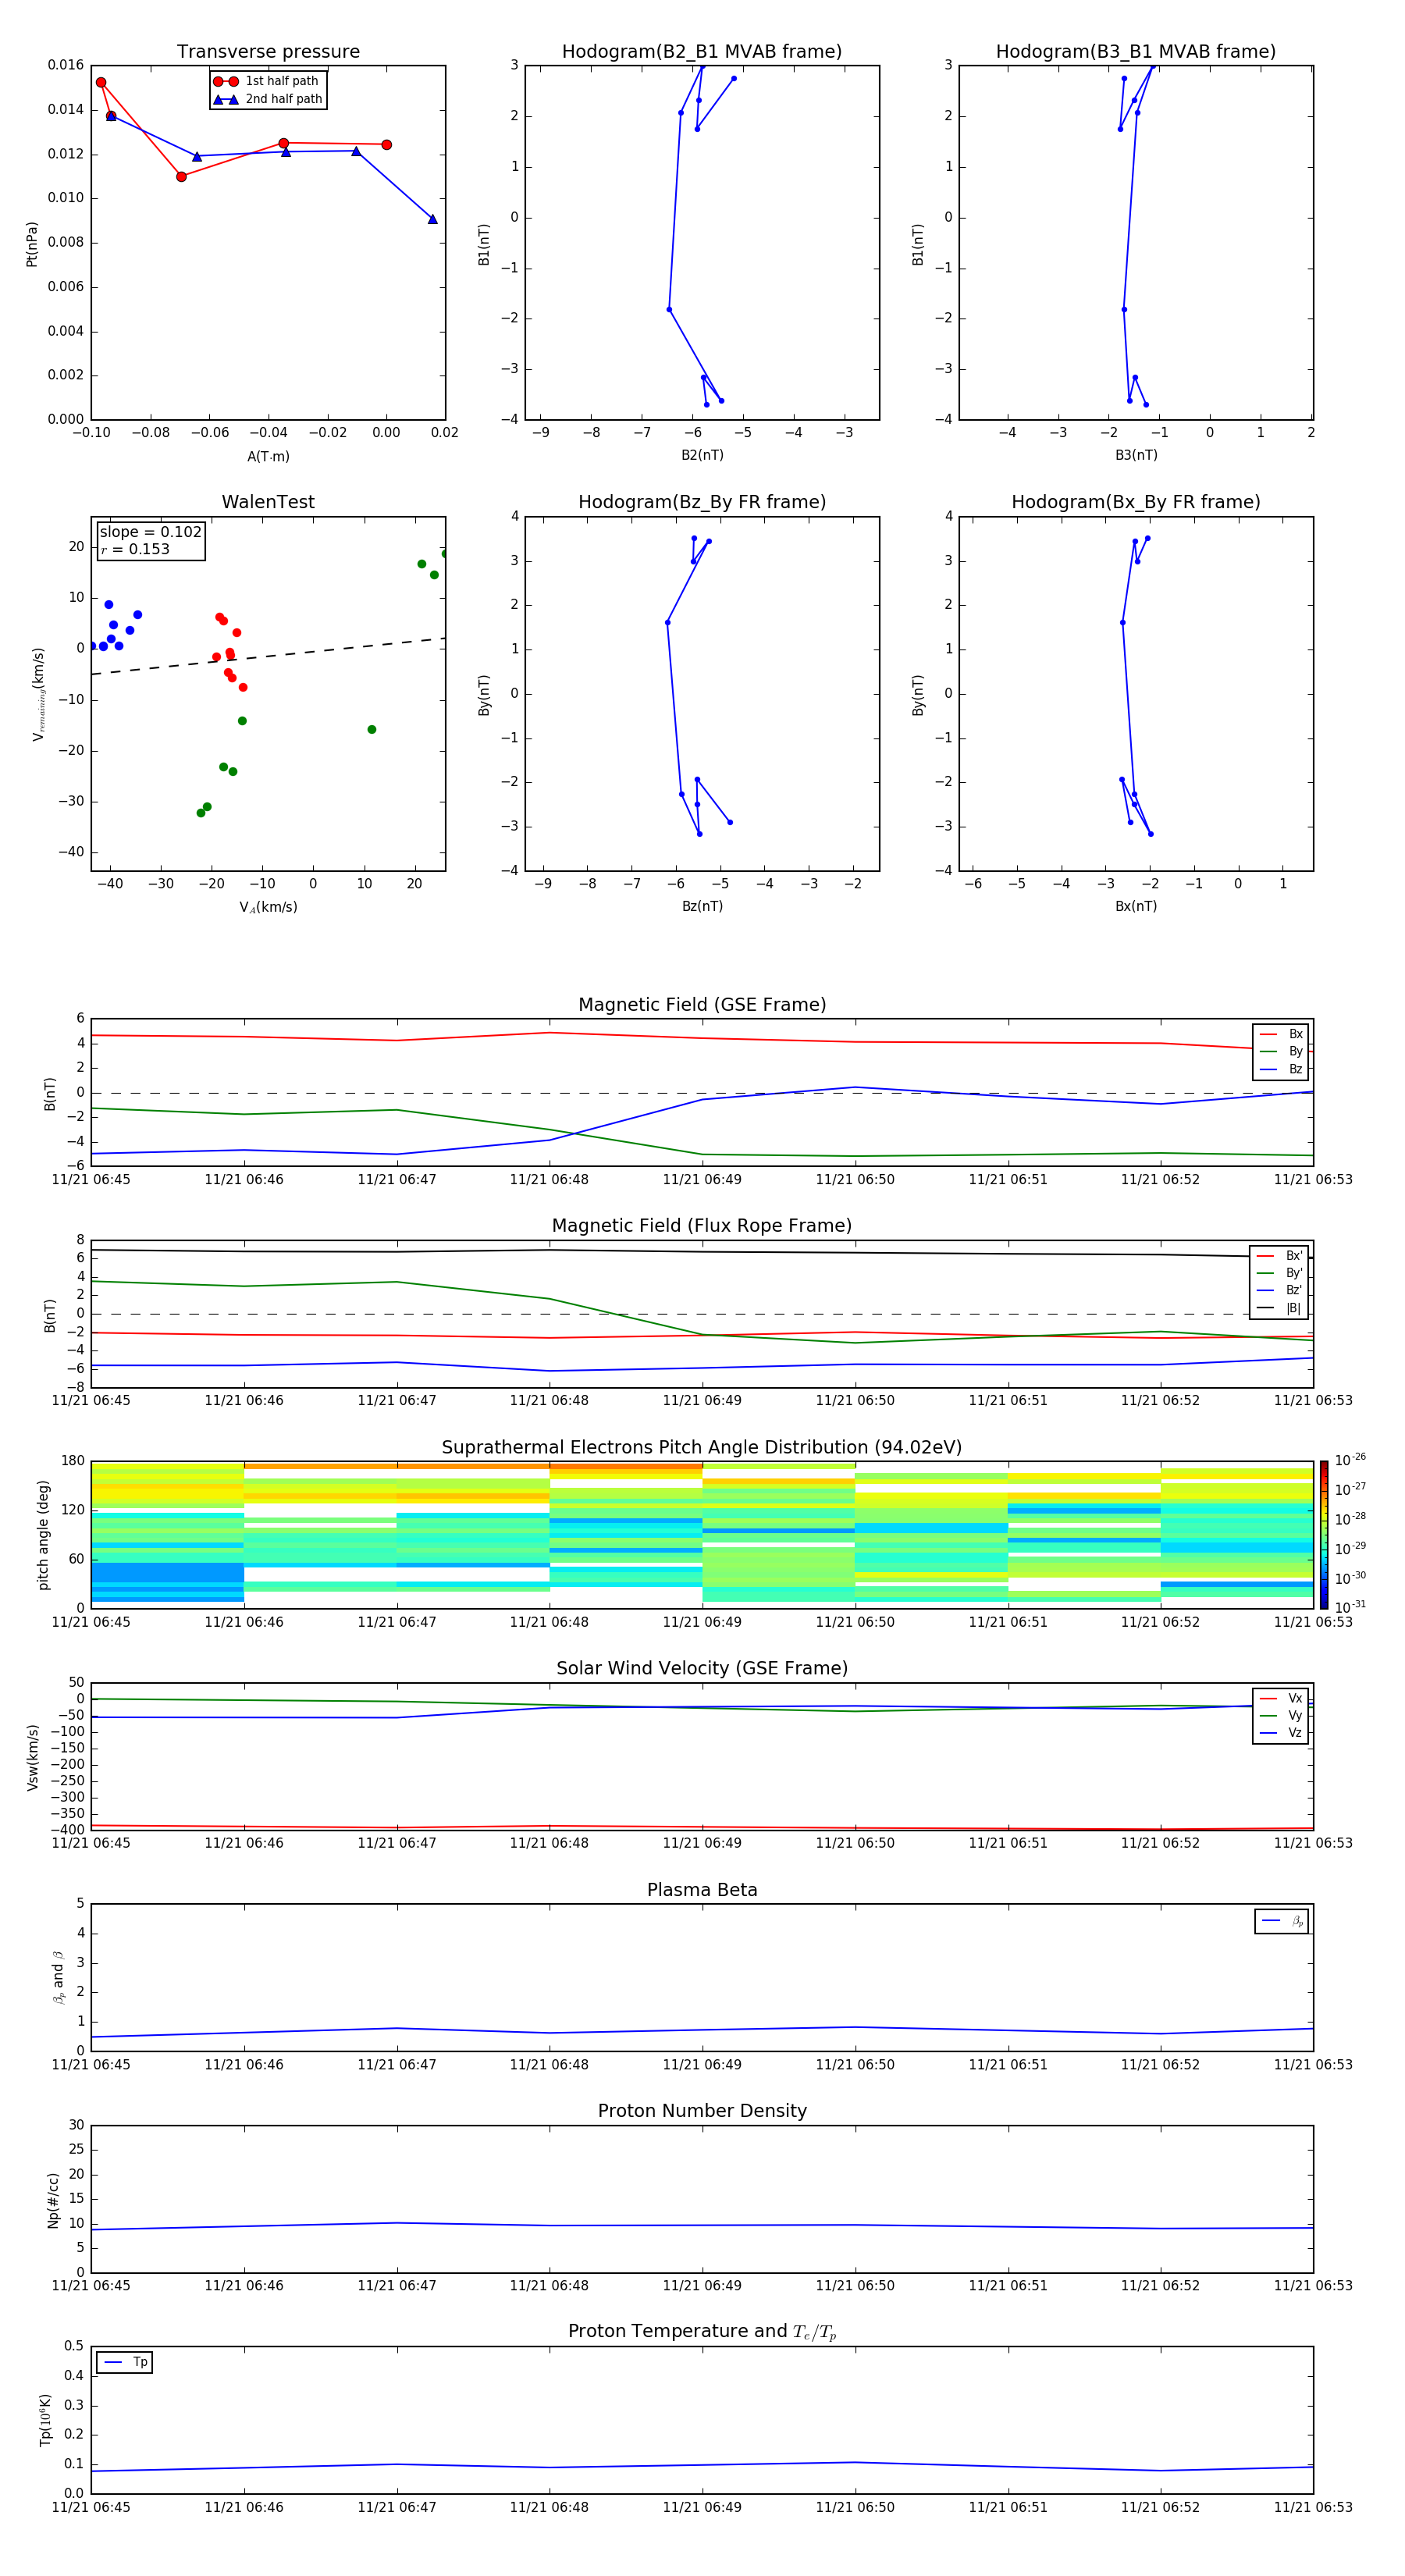Click the "Tp" legend entry in Proton Temperature

[x=125, y=2363]
